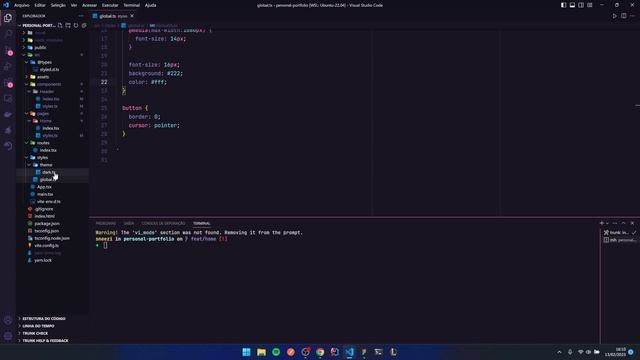
Task: Expand TRUNK HELP & FEEDBACK section
Action: tap(45, 340)
